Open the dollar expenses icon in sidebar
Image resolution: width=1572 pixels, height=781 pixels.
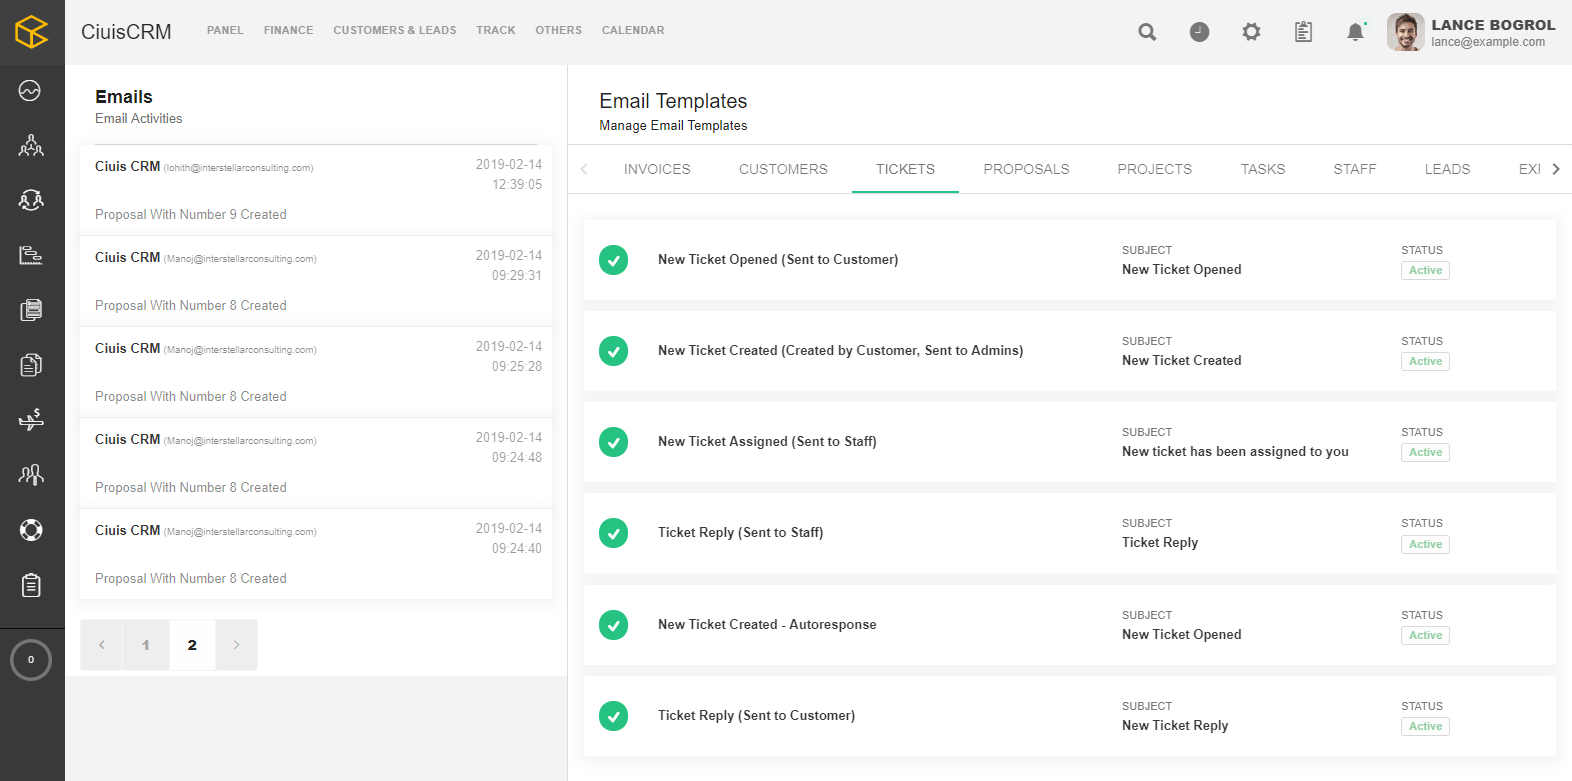click(31, 420)
